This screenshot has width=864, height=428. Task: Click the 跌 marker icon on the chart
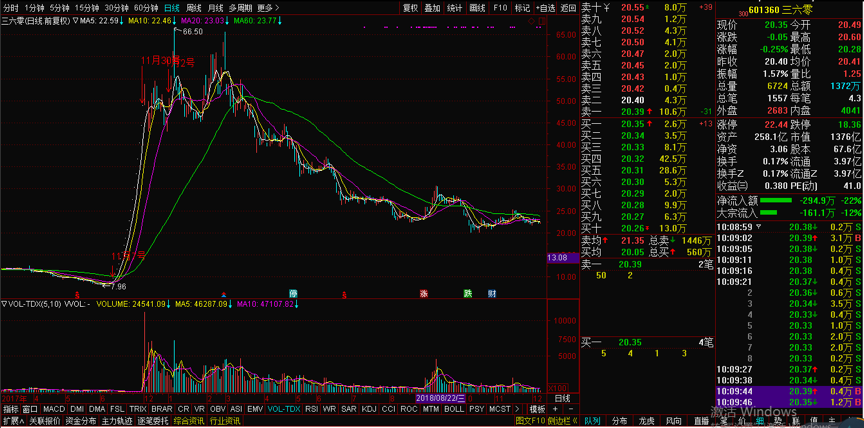tap(466, 294)
